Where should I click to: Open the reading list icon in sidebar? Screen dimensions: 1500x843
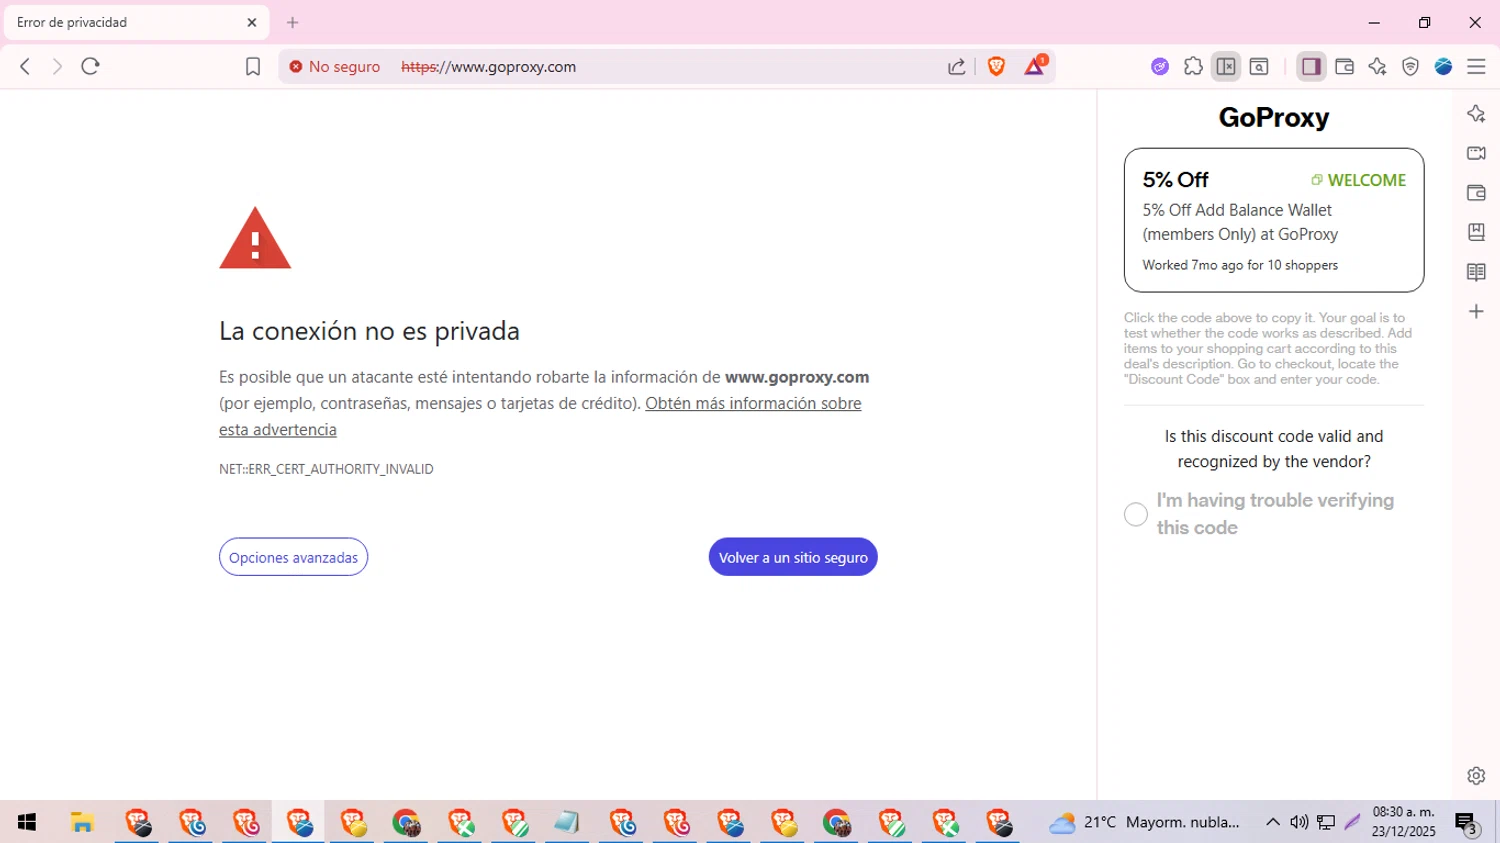tap(1476, 272)
